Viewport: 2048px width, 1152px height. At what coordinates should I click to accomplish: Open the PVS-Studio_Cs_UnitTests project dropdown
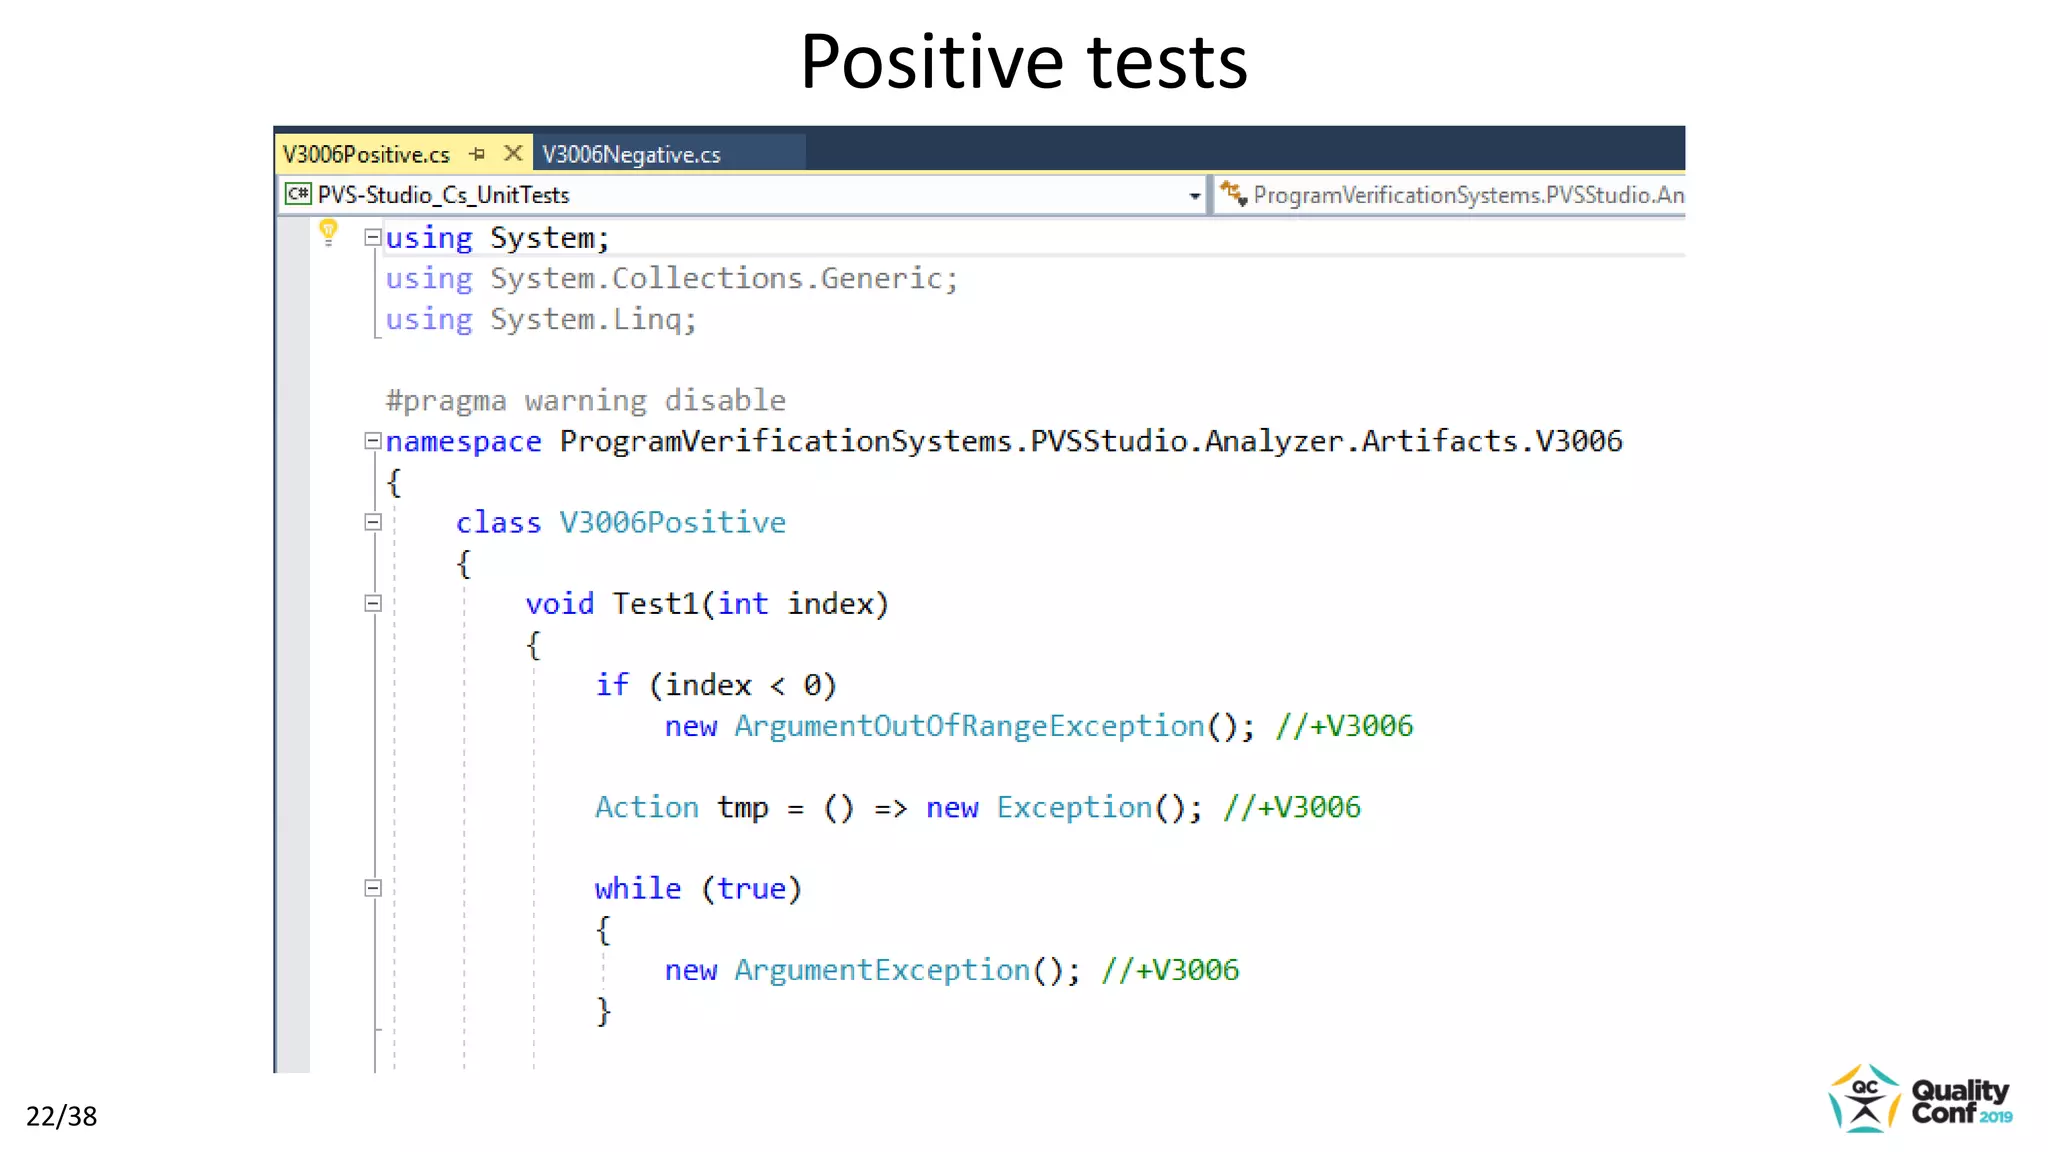pyautogui.click(x=1194, y=196)
